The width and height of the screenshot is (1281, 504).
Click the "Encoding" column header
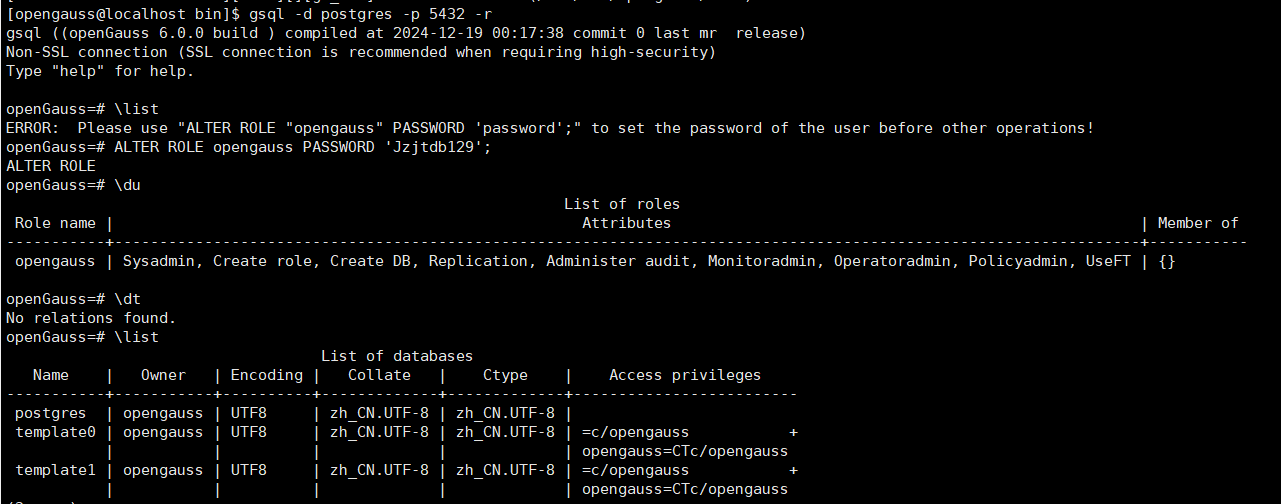[266, 375]
